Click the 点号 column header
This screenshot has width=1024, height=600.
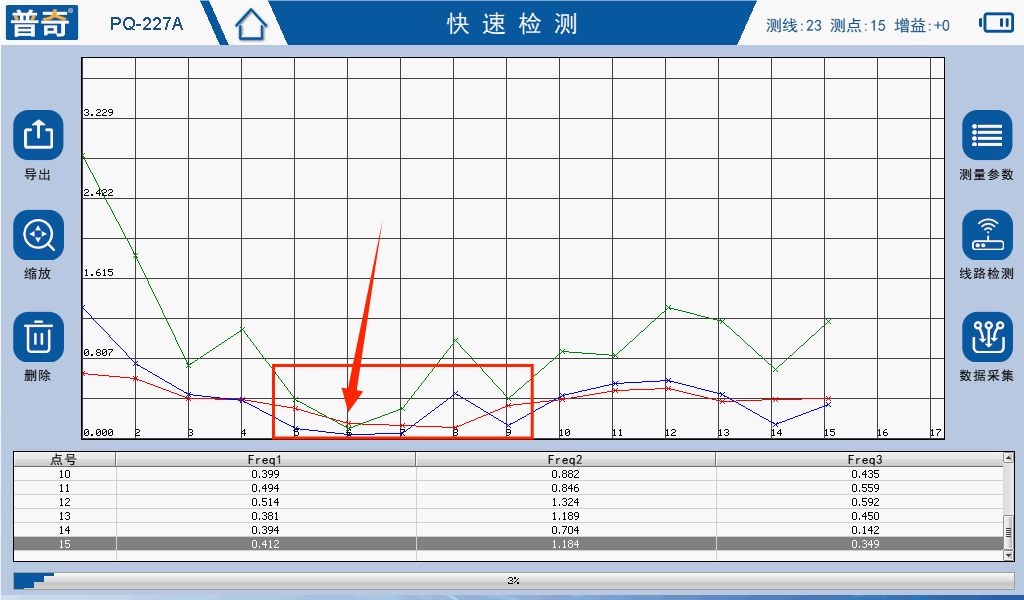coord(65,459)
